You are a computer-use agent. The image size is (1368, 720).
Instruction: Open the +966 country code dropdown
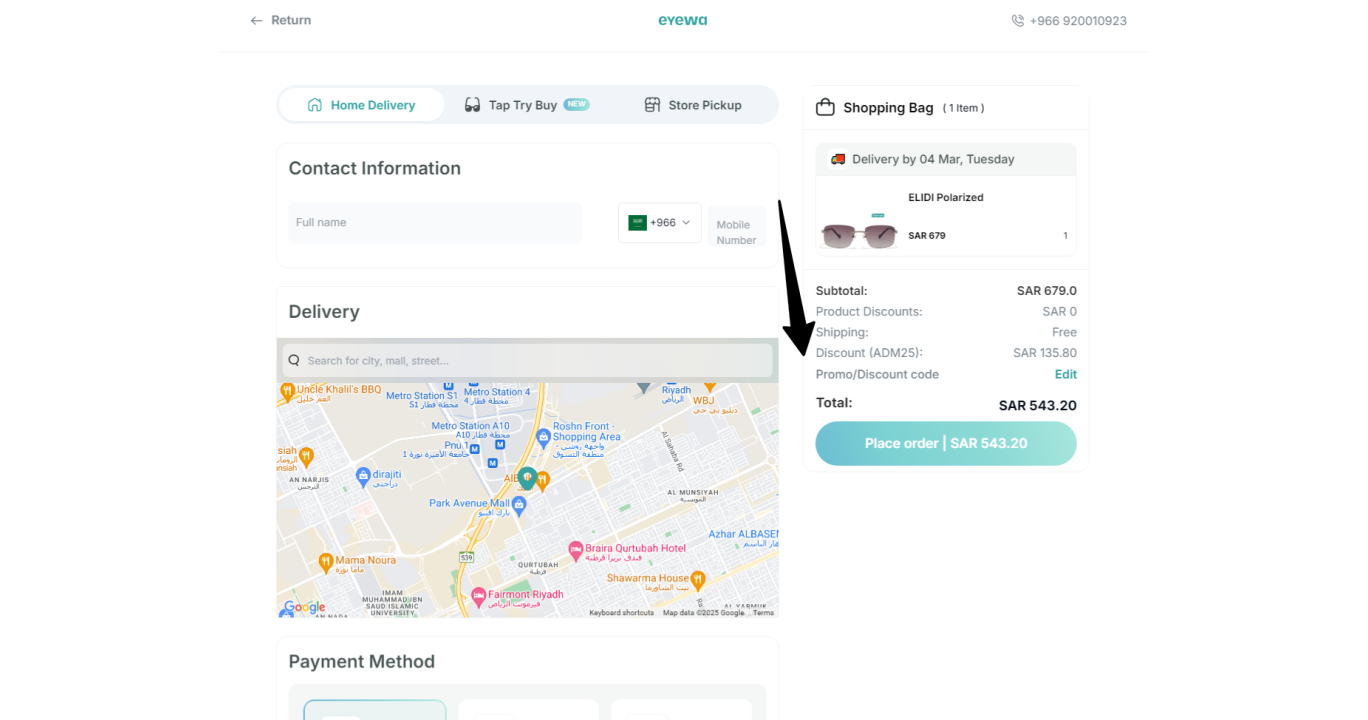660,223
